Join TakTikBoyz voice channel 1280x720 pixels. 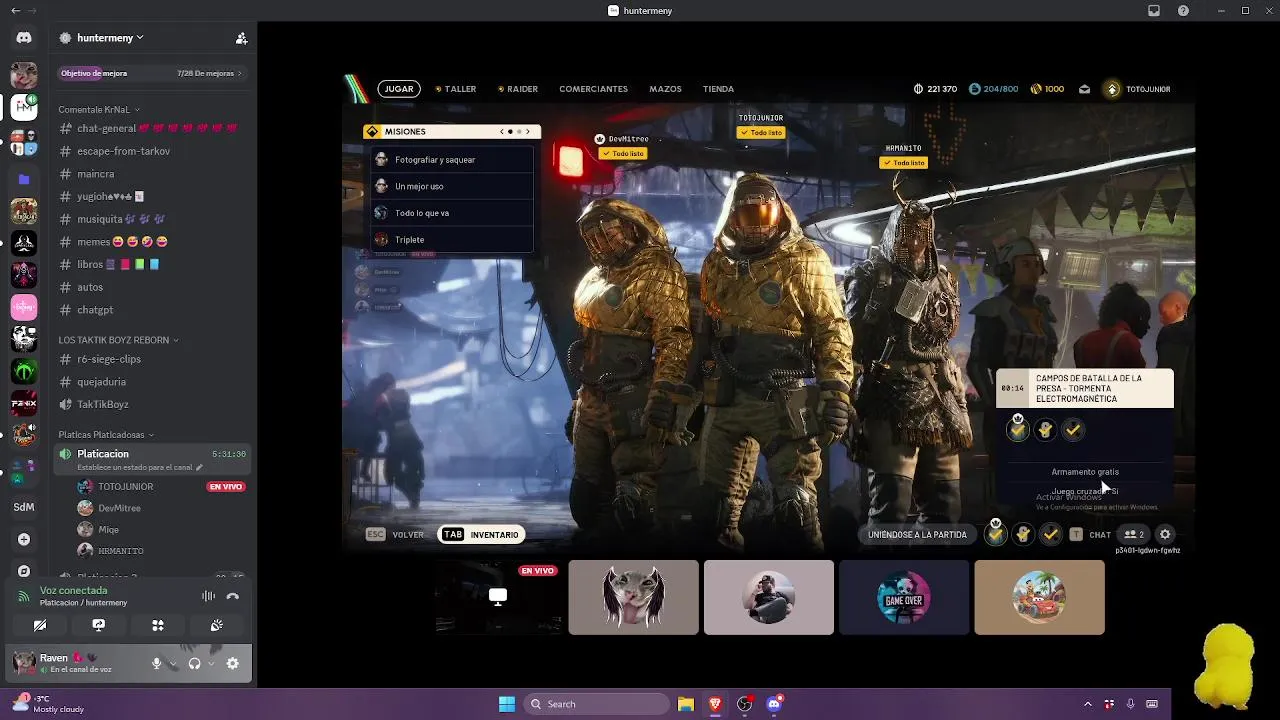click(152, 404)
